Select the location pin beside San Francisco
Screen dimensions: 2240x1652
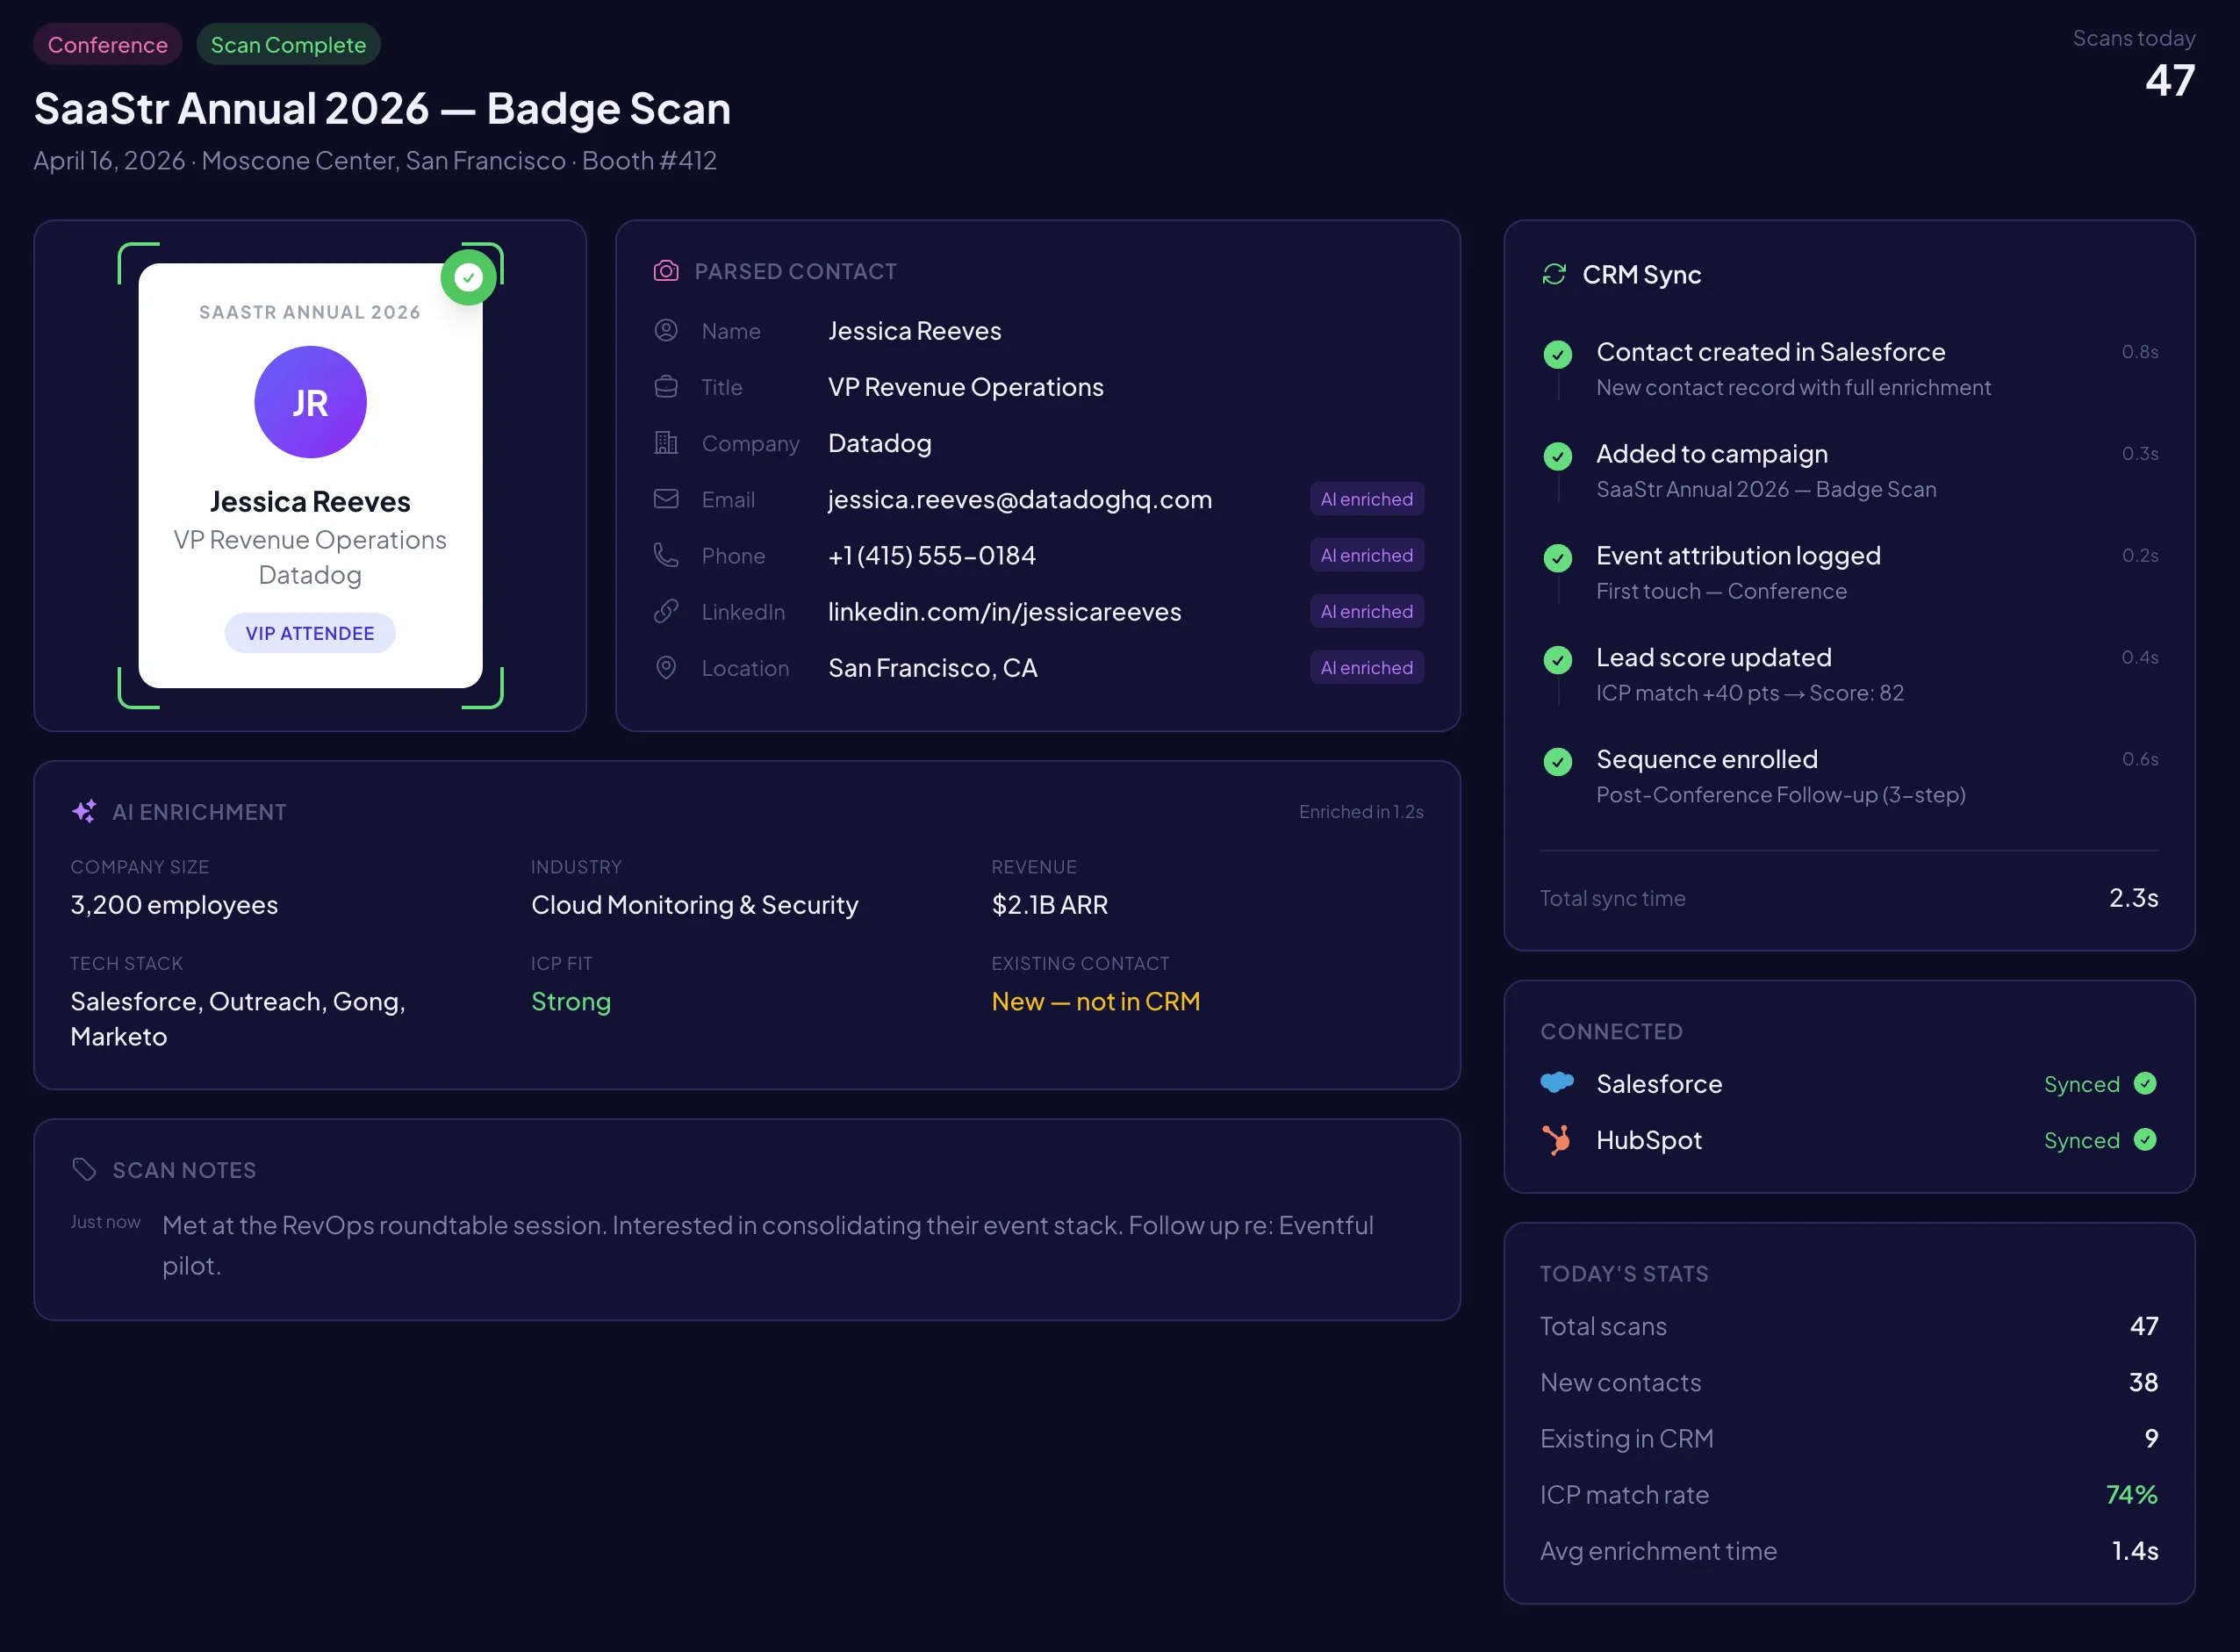pos(666,667)
